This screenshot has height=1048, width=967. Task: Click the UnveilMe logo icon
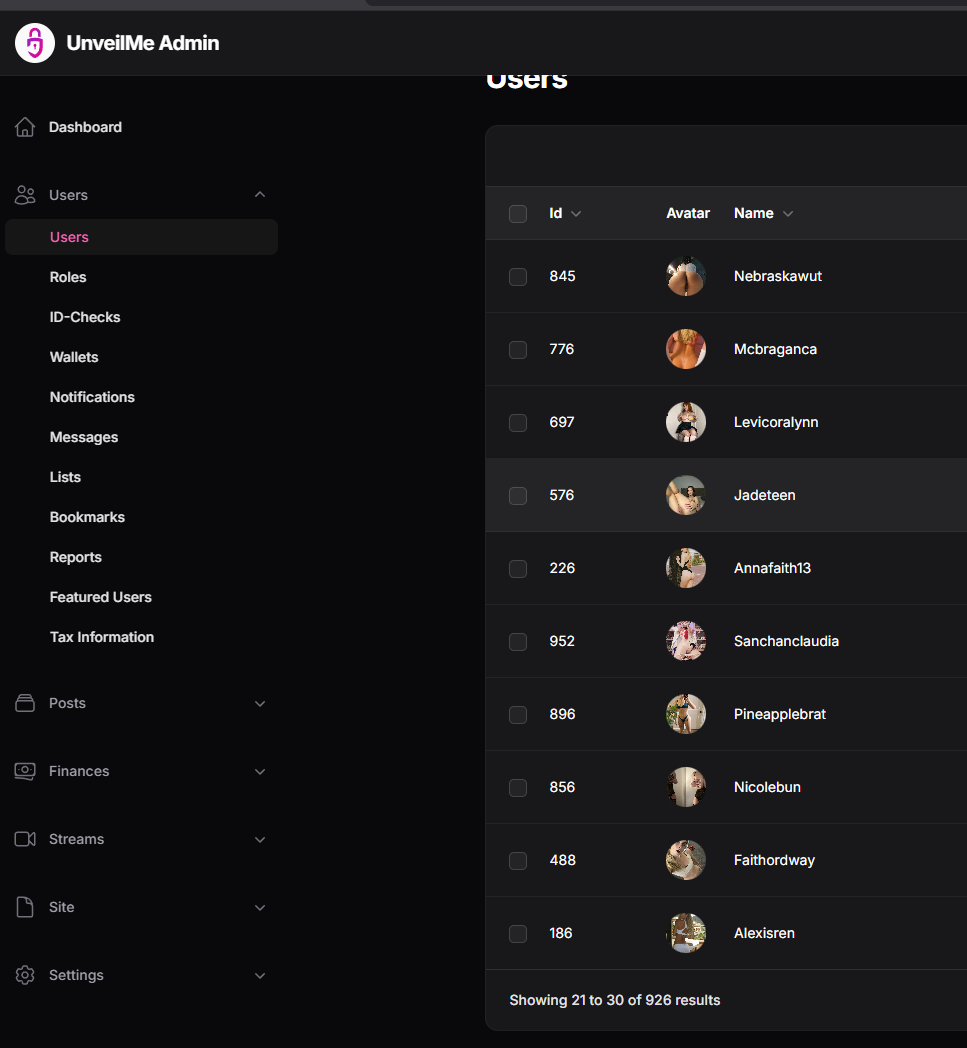[35, 43]
